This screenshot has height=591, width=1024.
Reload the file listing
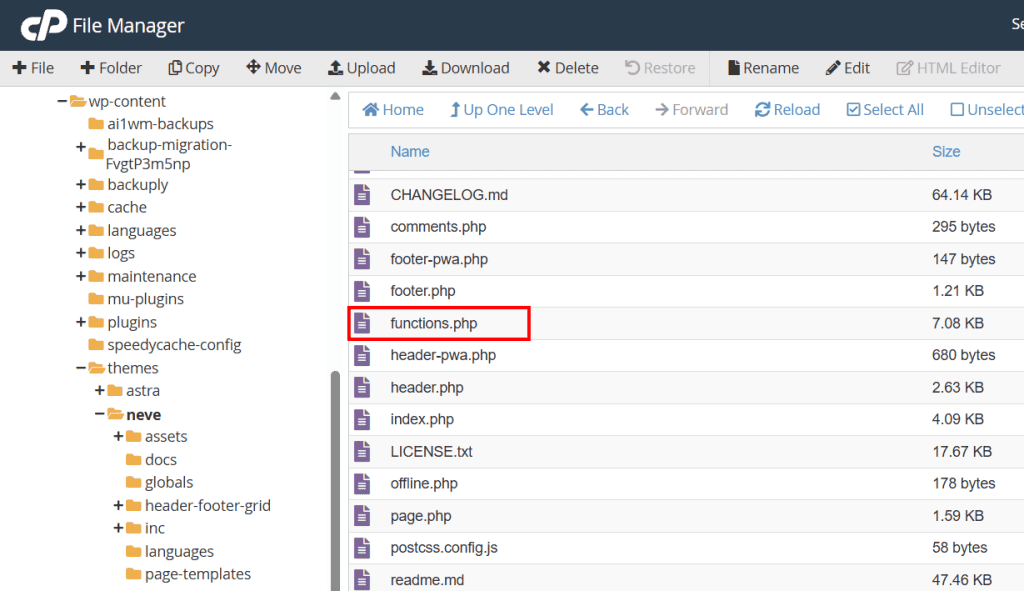tap(788, 110)
